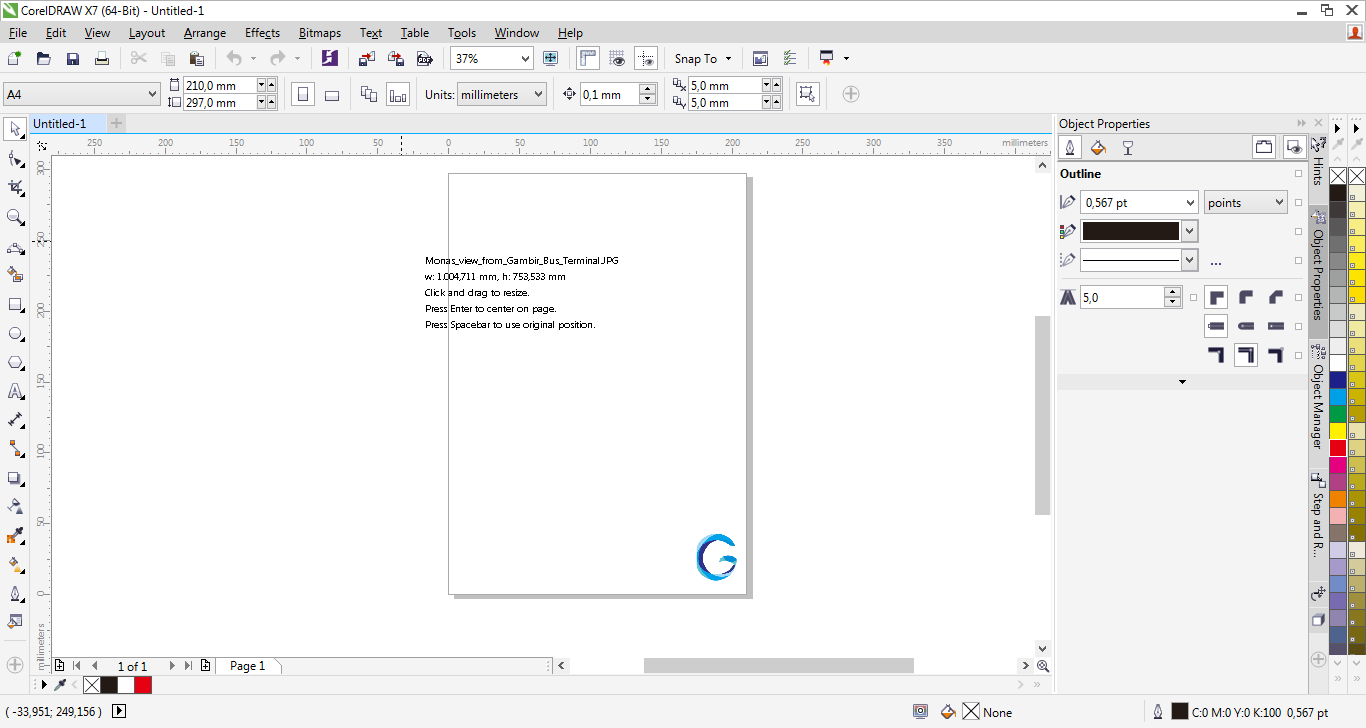Click the page width input field
This screenshot has width=1366, height=728.
tap(220, 86)
